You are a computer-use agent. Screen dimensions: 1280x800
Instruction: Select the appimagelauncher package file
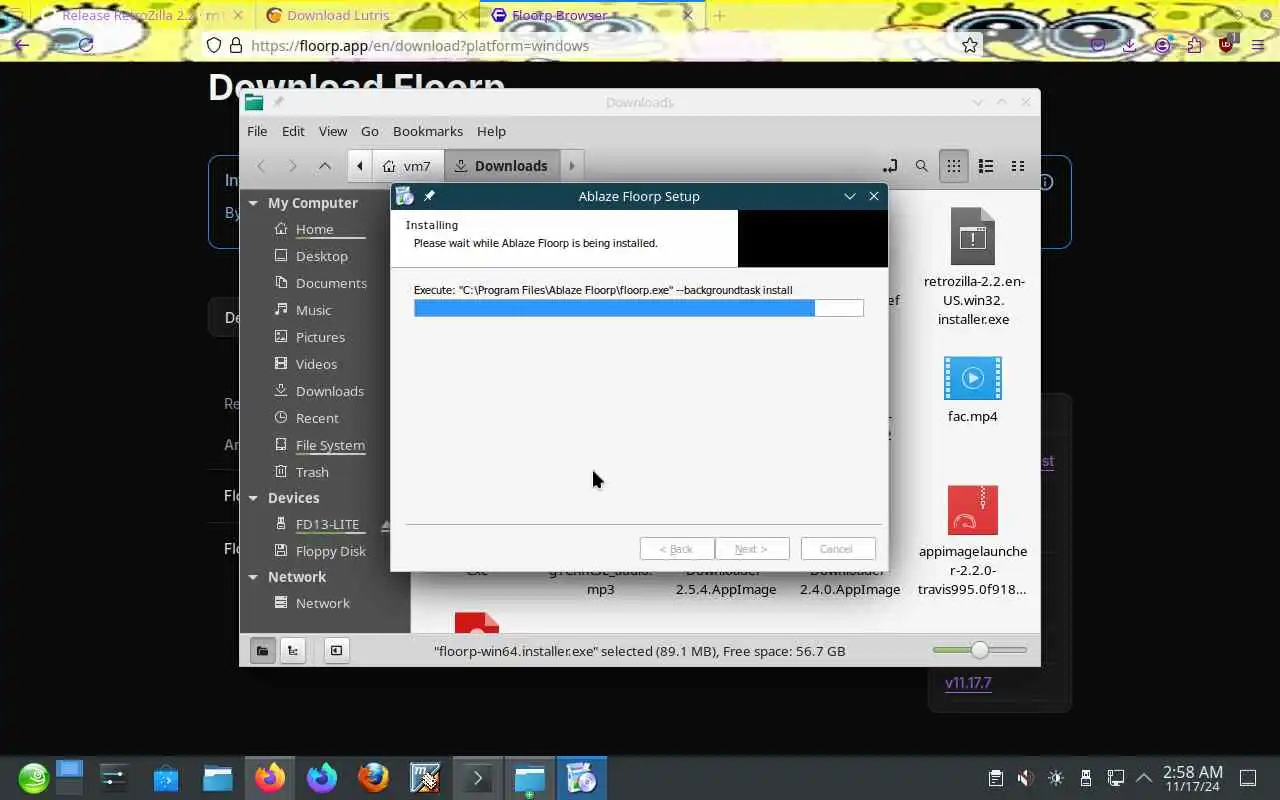coord(973,540)
